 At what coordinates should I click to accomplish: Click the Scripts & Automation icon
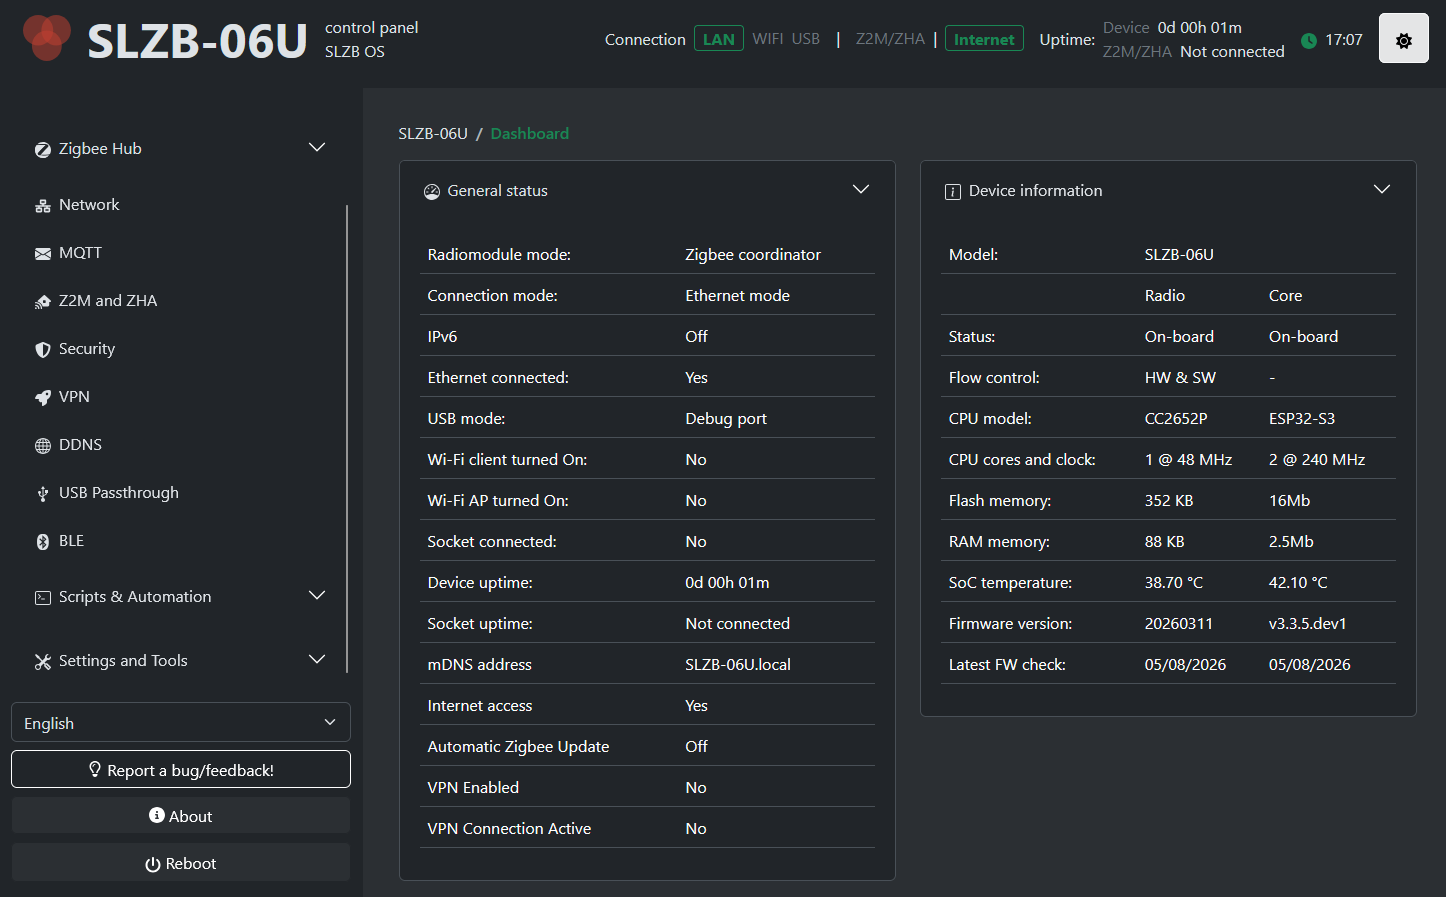[x=42, y=598]
